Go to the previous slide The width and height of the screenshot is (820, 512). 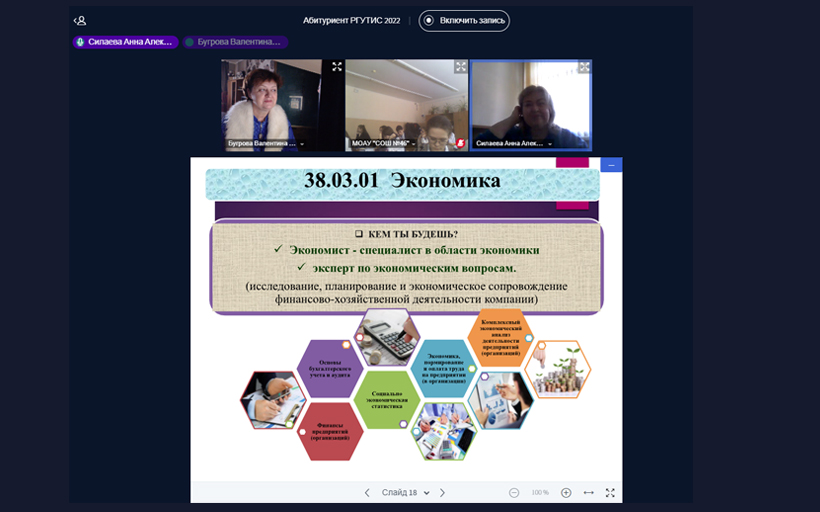click(367, 493)
